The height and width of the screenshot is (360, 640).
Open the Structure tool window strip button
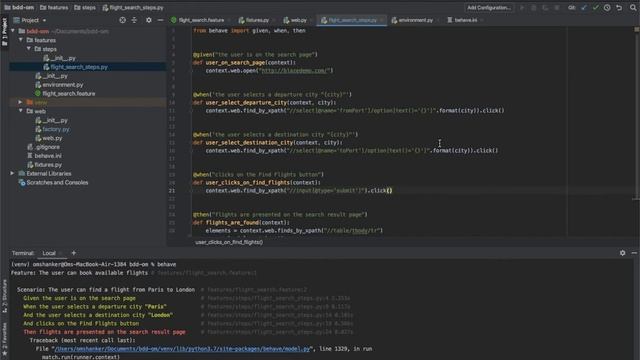click(x=4, y=296)
